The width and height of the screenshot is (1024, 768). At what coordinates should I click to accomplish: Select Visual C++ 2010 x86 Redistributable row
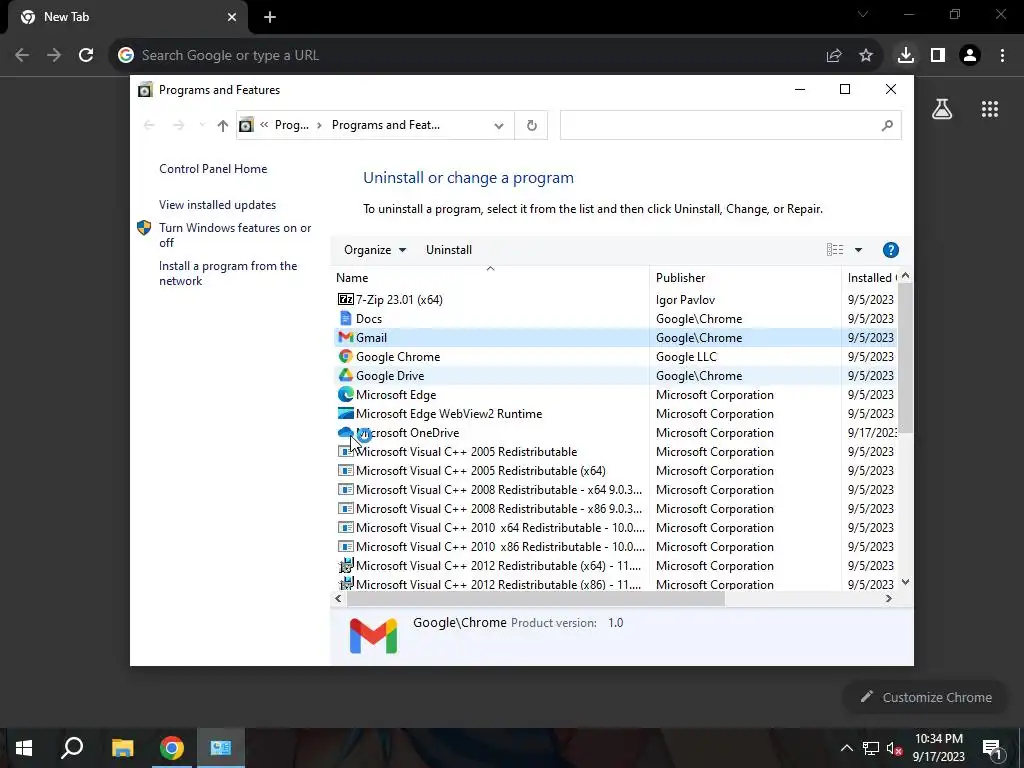tap(615, 547)
